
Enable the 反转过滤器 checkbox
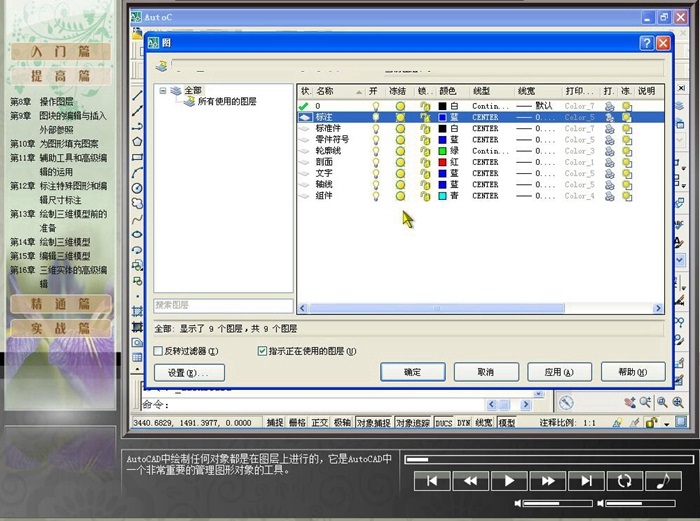(x=160, y=352)
